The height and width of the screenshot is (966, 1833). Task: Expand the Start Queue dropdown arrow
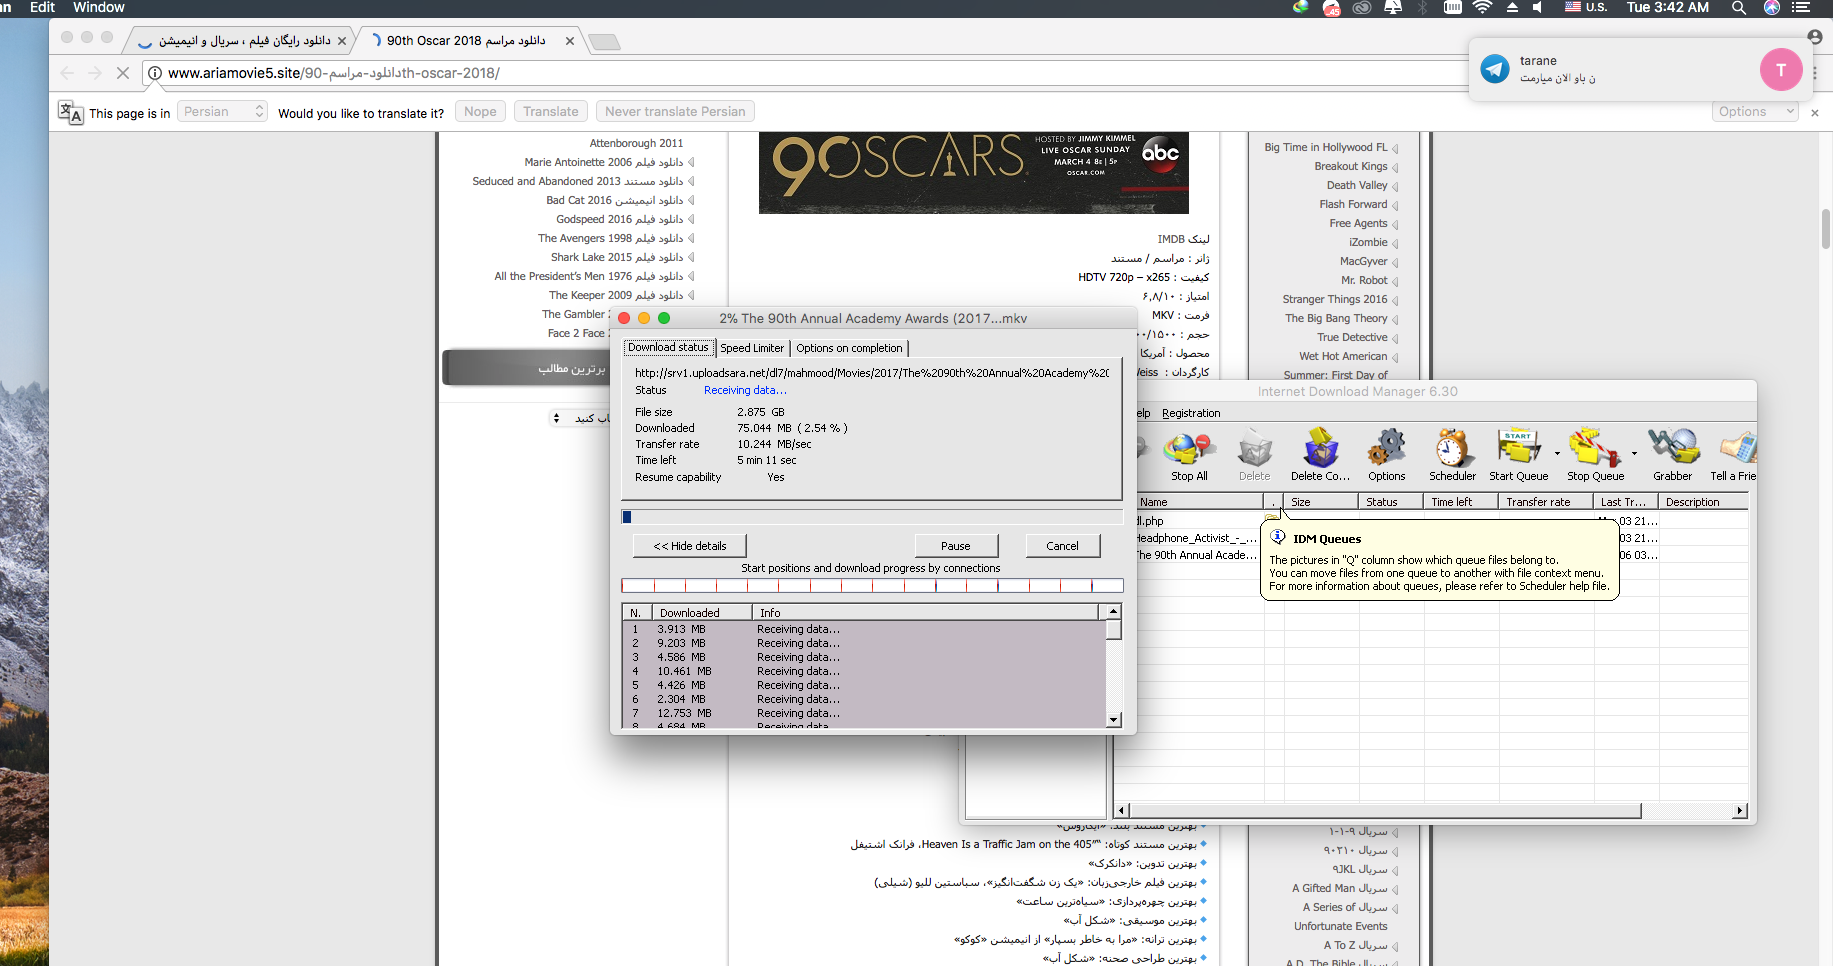[1557, 453]
